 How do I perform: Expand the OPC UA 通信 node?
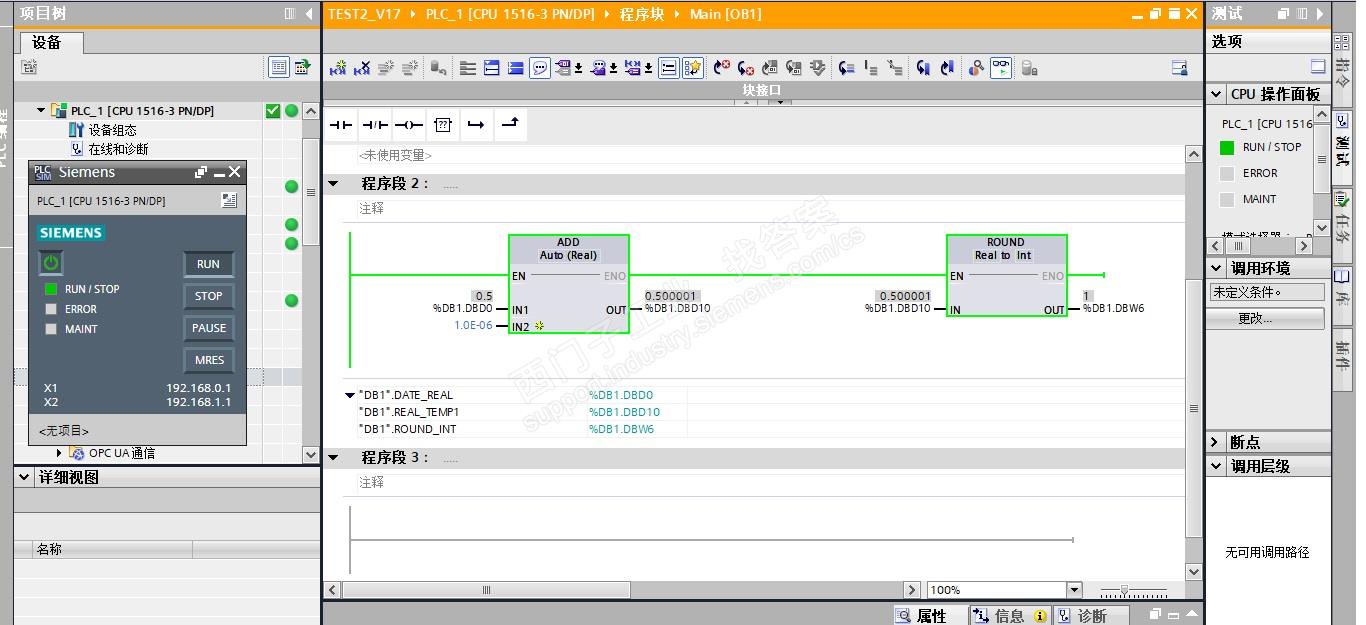click(x=59, y=453)
